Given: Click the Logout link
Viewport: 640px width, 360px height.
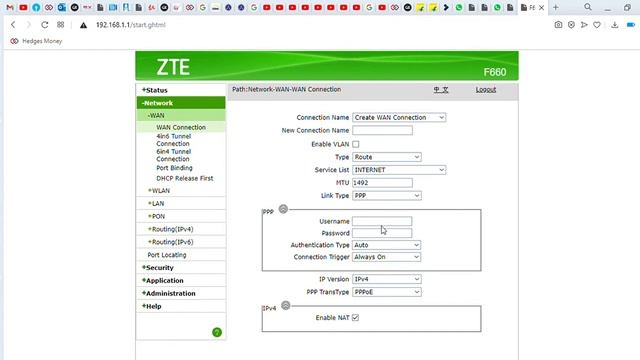Looking at the screenshot, I should tap(486, 89).
